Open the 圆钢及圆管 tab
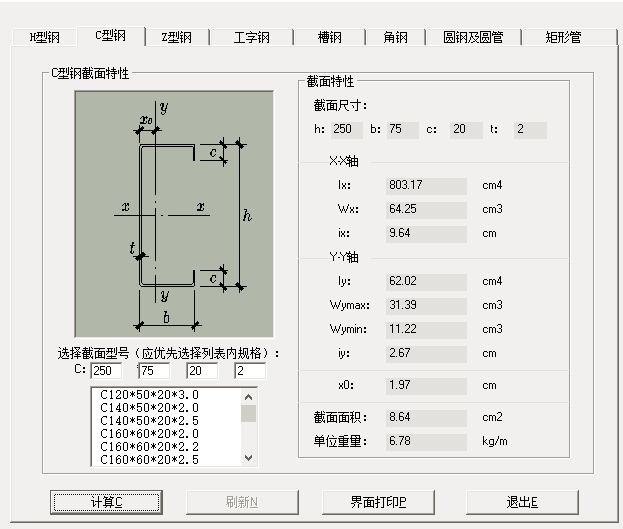The width and height of the screenshot is (623, 529). [473, 37]
